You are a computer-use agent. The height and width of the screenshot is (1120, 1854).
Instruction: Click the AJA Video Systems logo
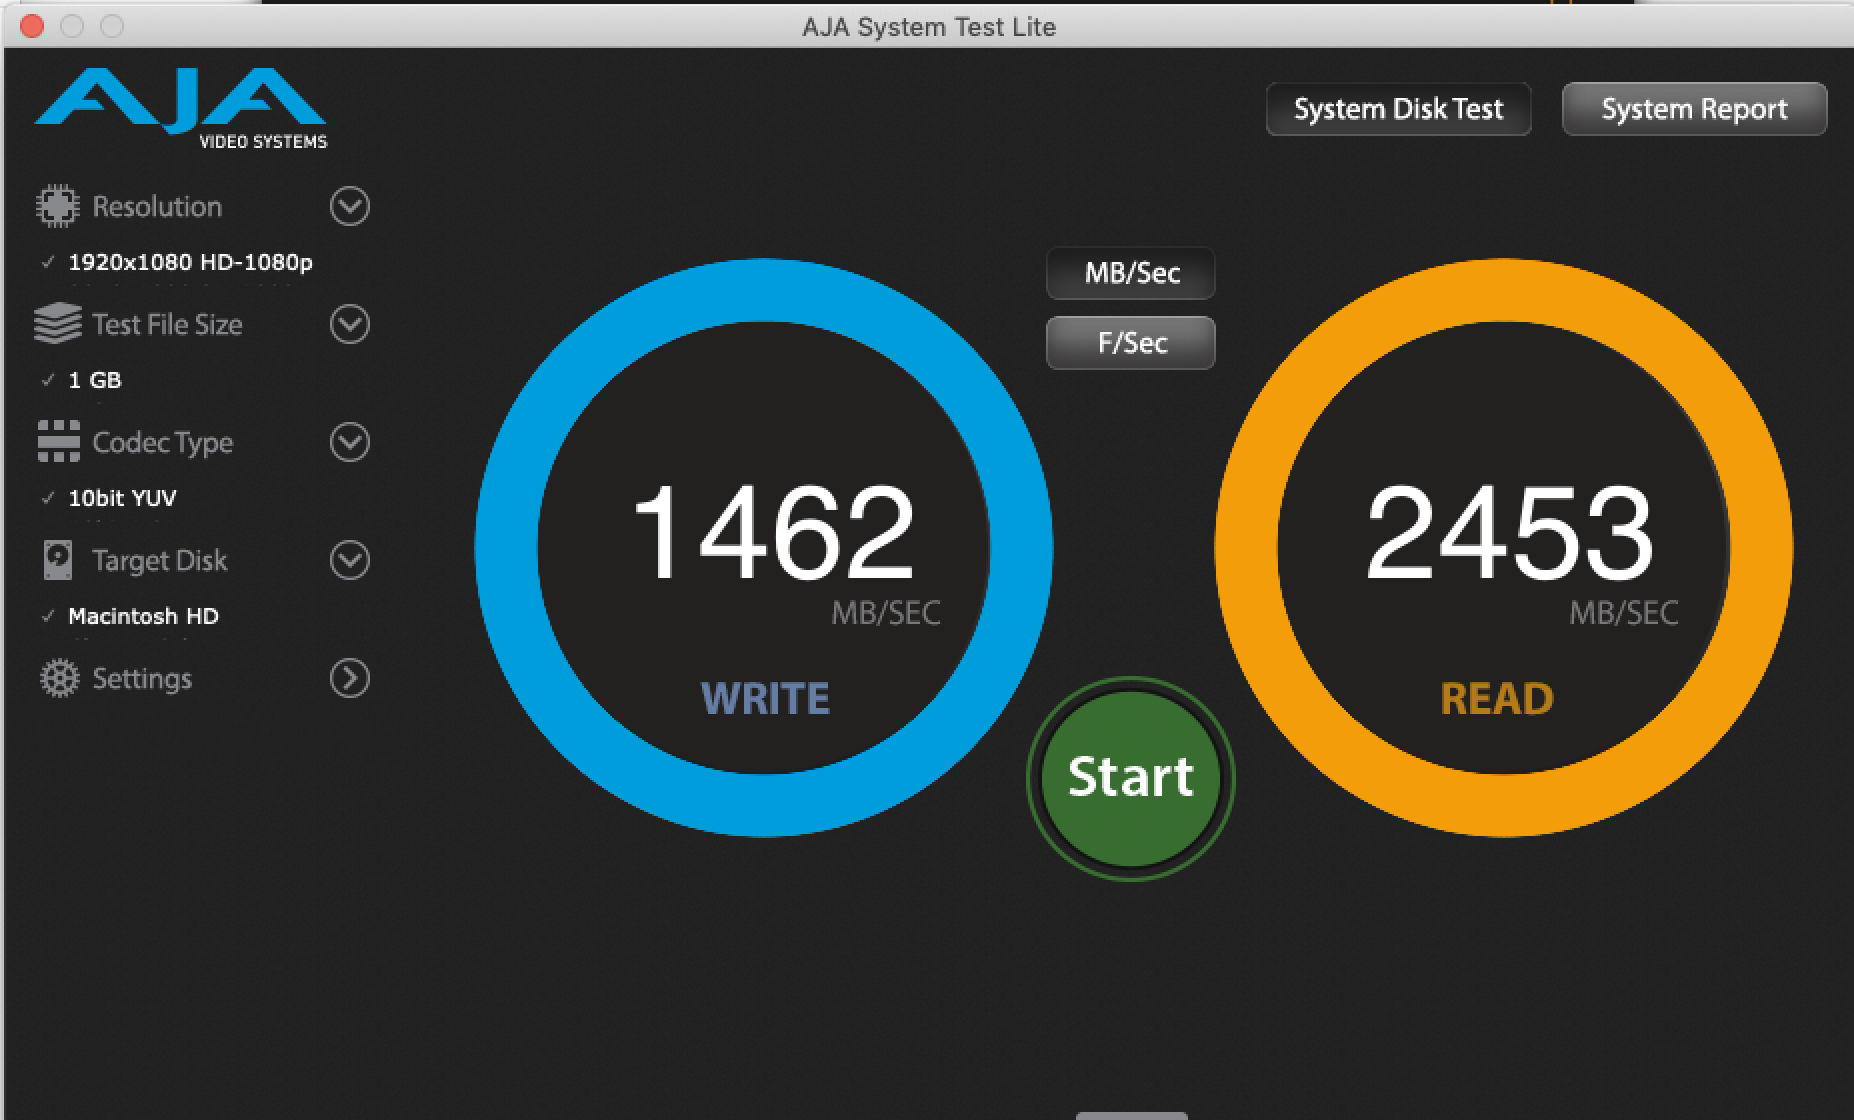pos(181,109)
